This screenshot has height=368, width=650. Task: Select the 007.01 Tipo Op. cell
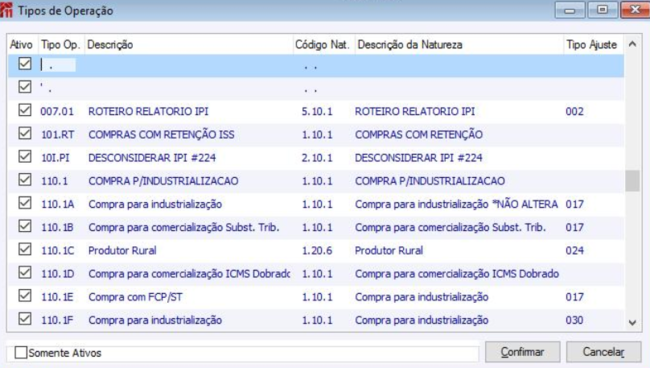pyautogui.click(x=57, y=111)
